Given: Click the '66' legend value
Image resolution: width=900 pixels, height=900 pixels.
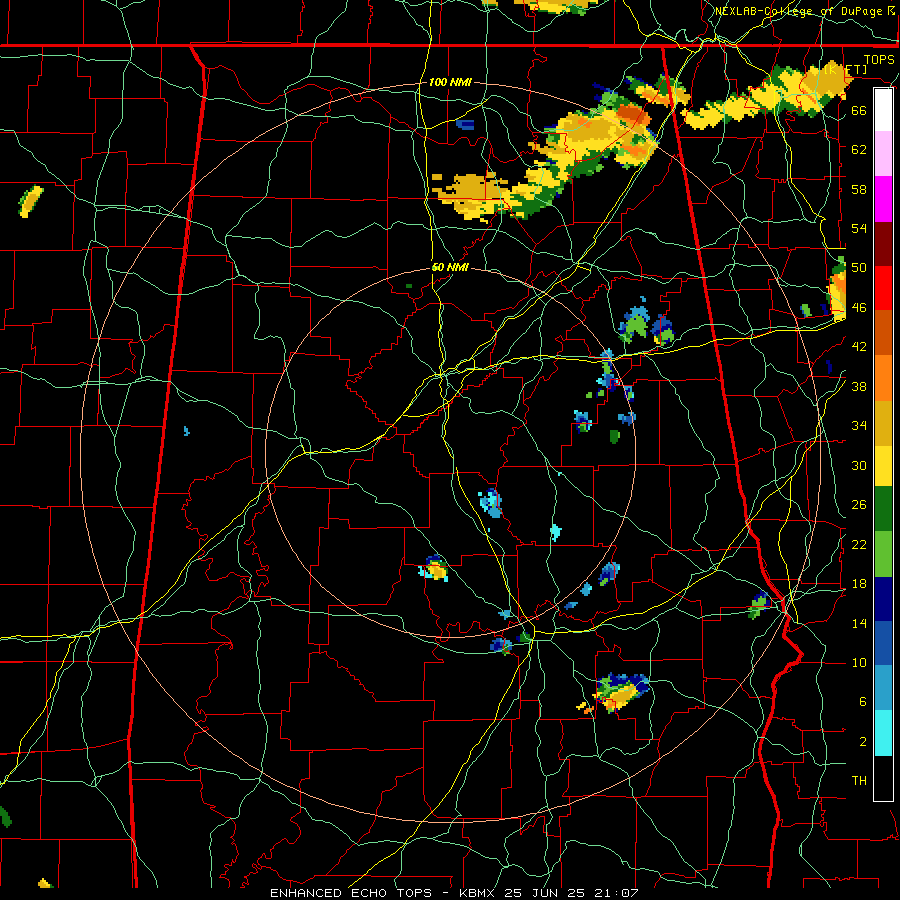Looking at the screenshot, I should click(859, 110).
